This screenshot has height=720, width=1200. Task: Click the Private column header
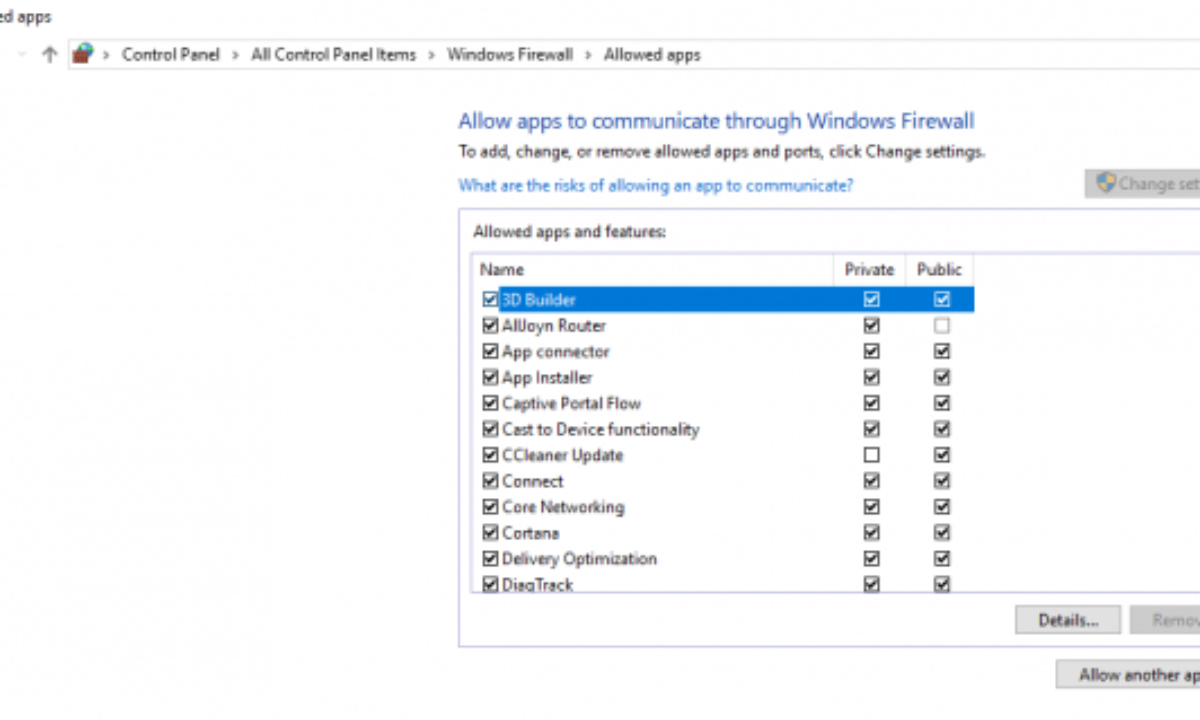[x=869, y=269]
